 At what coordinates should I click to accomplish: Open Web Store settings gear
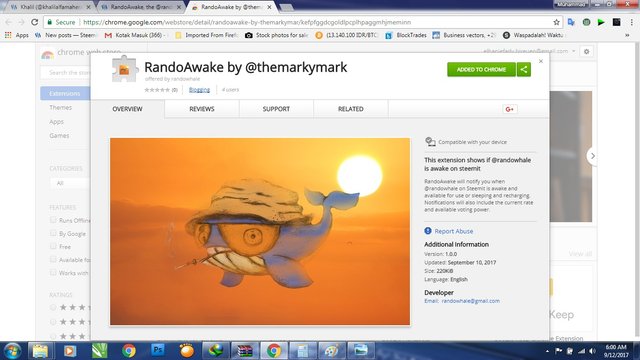[587, 51]
